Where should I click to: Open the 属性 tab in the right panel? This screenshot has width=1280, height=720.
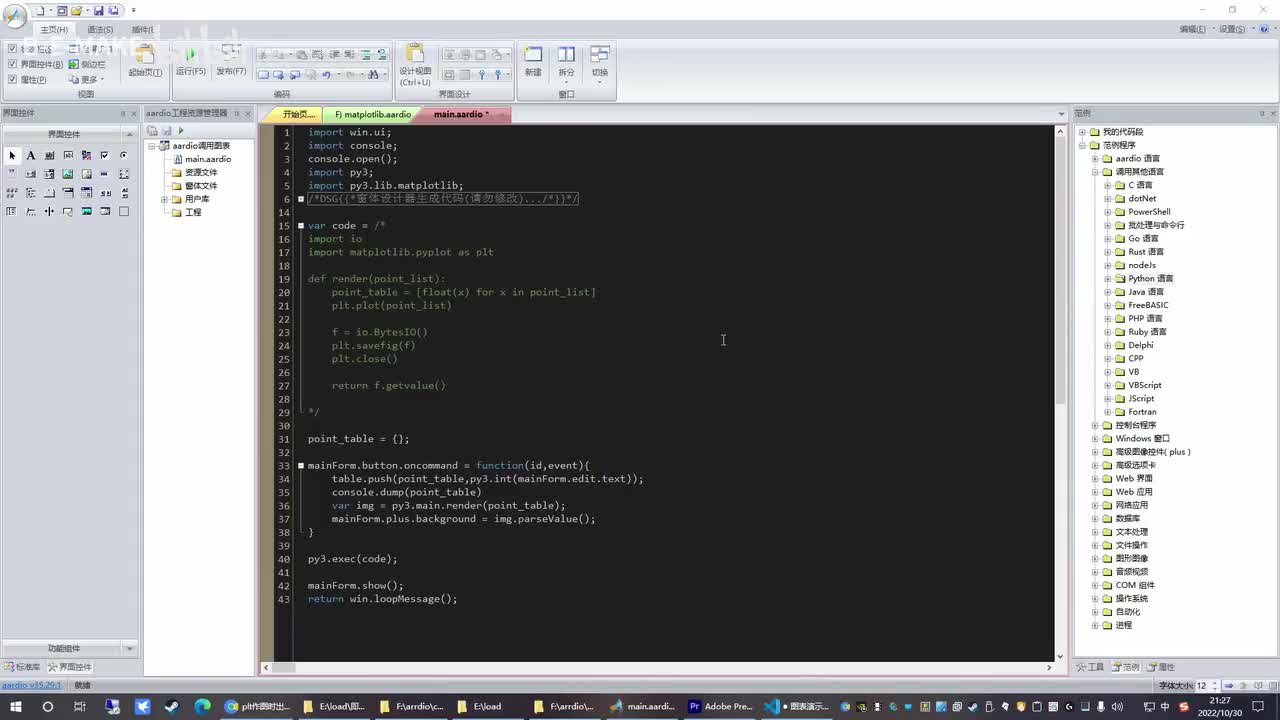1161,667
